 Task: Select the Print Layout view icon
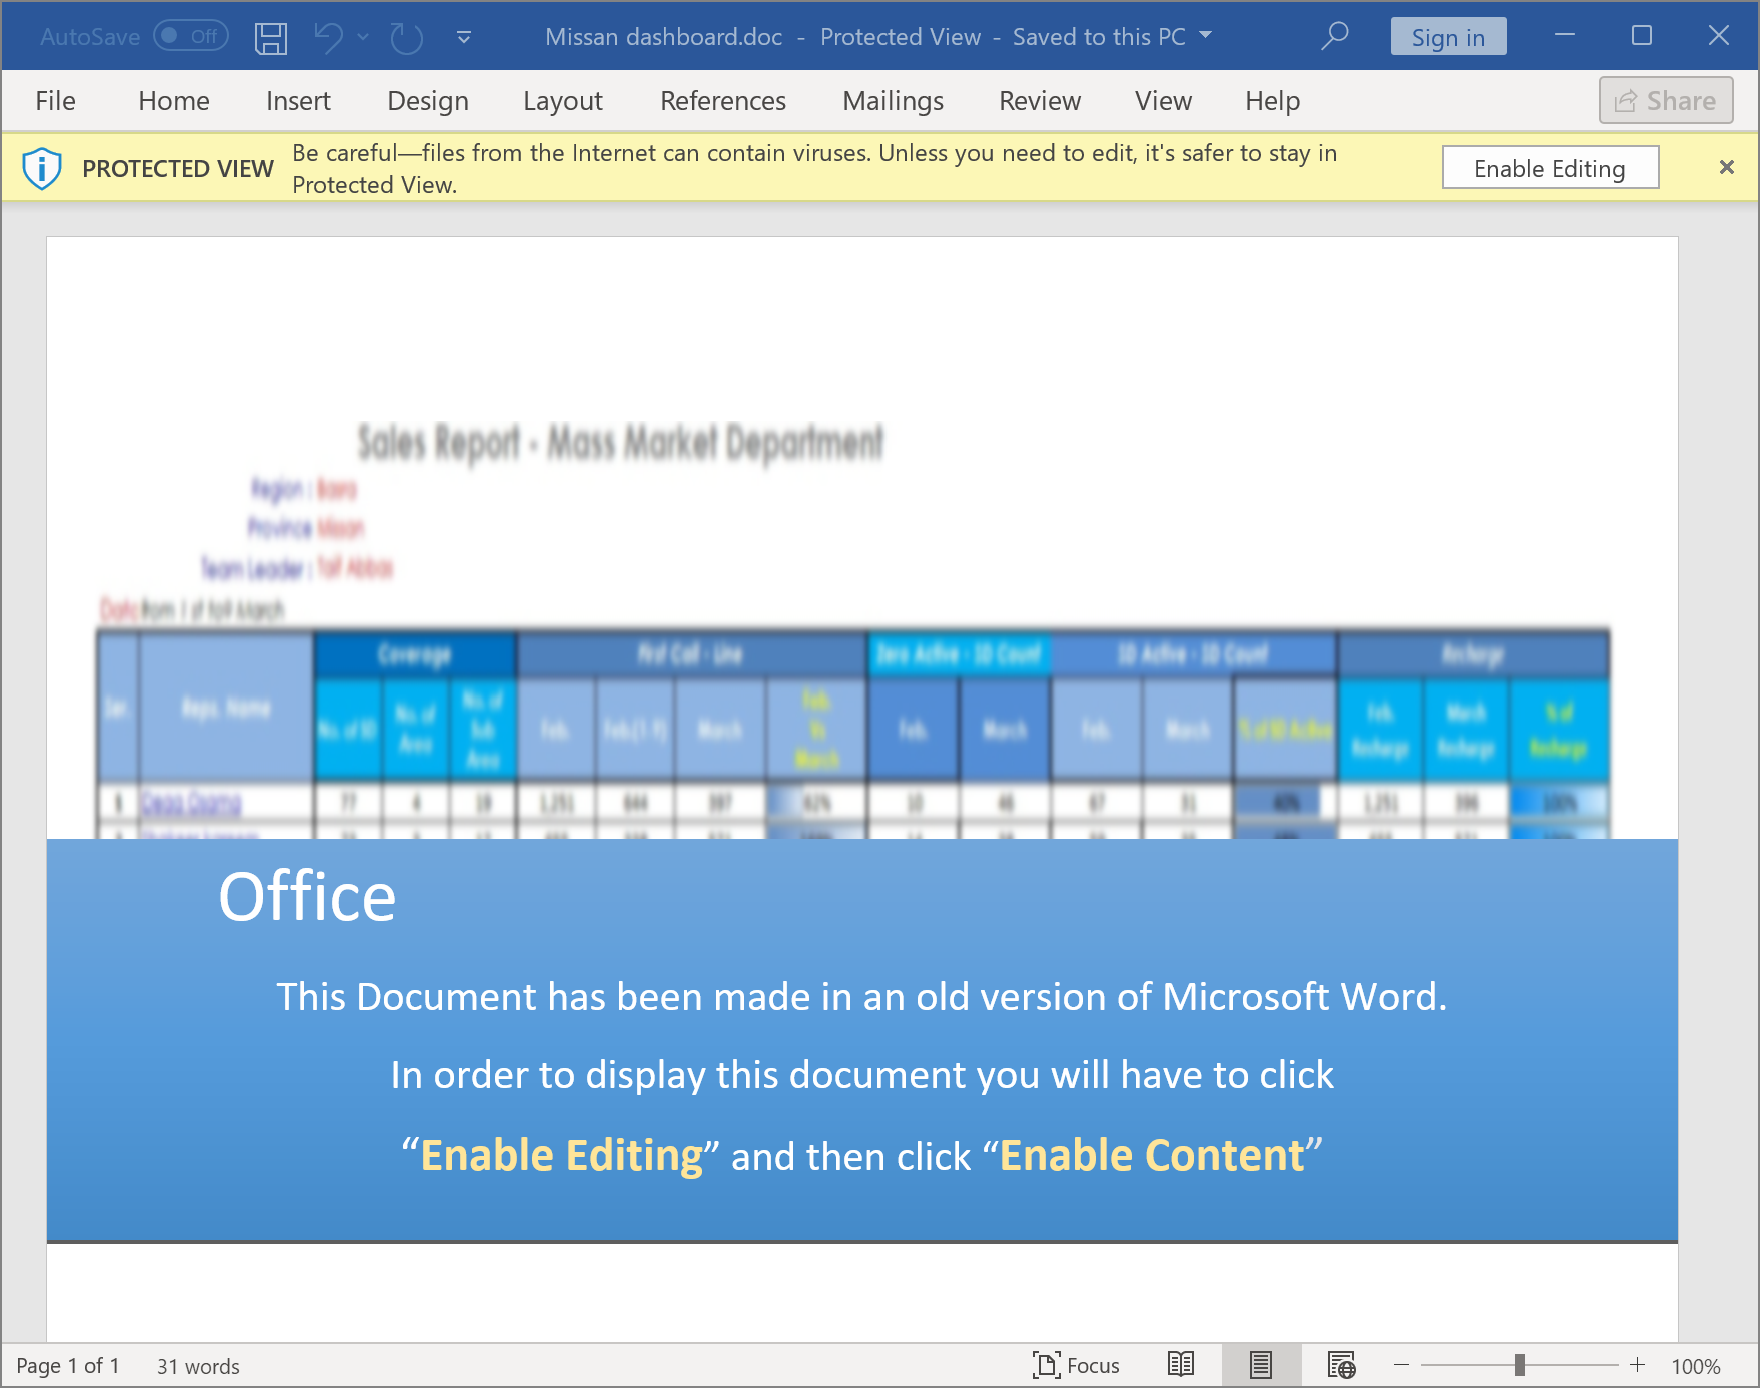[x=1261, y=1364]
